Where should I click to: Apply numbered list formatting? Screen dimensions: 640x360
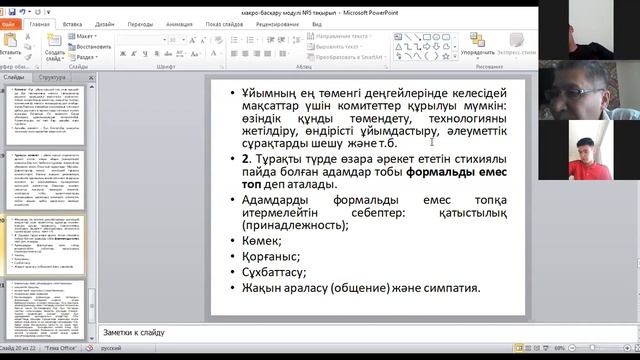[251, 40]
